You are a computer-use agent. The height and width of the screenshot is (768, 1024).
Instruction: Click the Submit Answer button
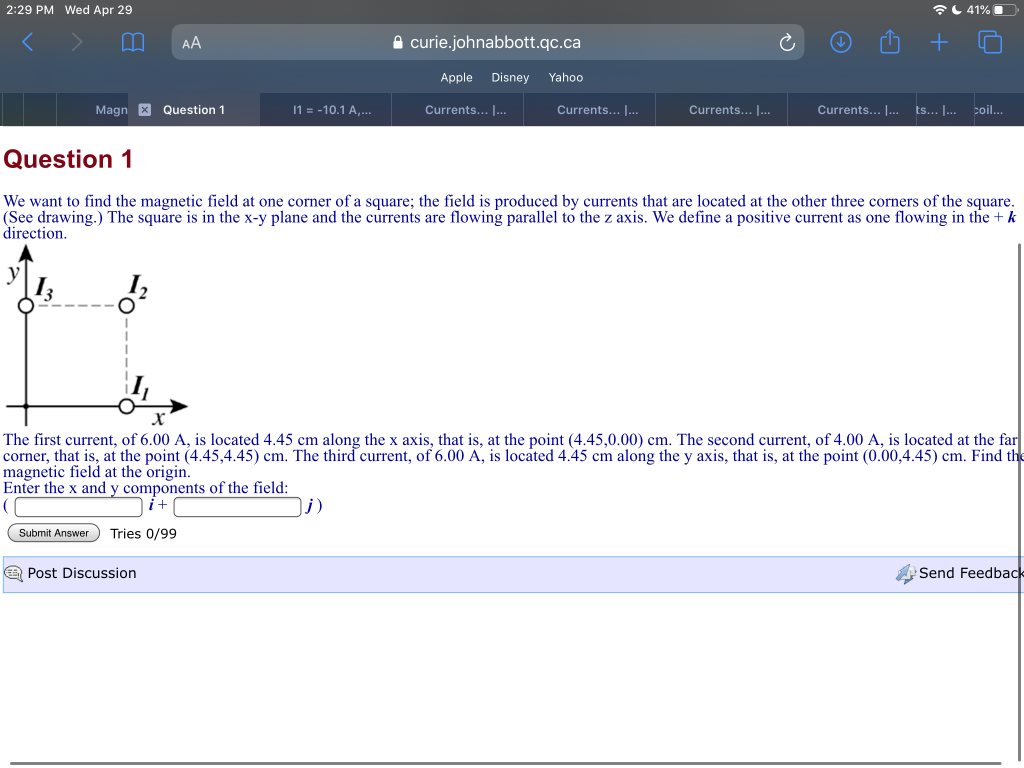click(x=54, y=533)
